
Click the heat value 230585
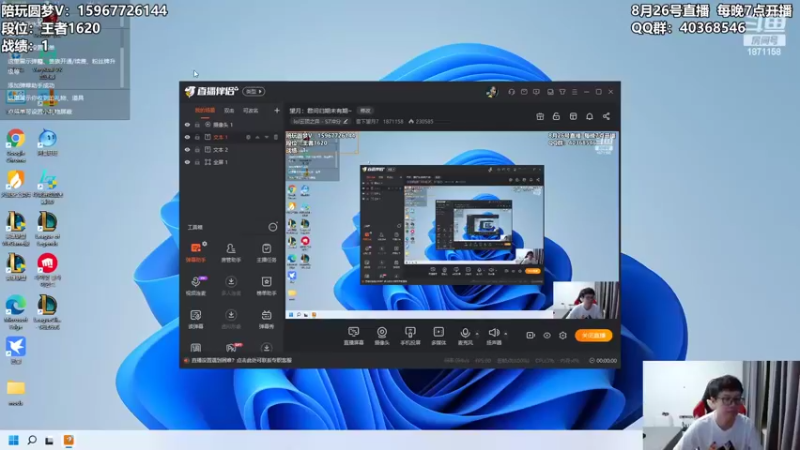421,121
